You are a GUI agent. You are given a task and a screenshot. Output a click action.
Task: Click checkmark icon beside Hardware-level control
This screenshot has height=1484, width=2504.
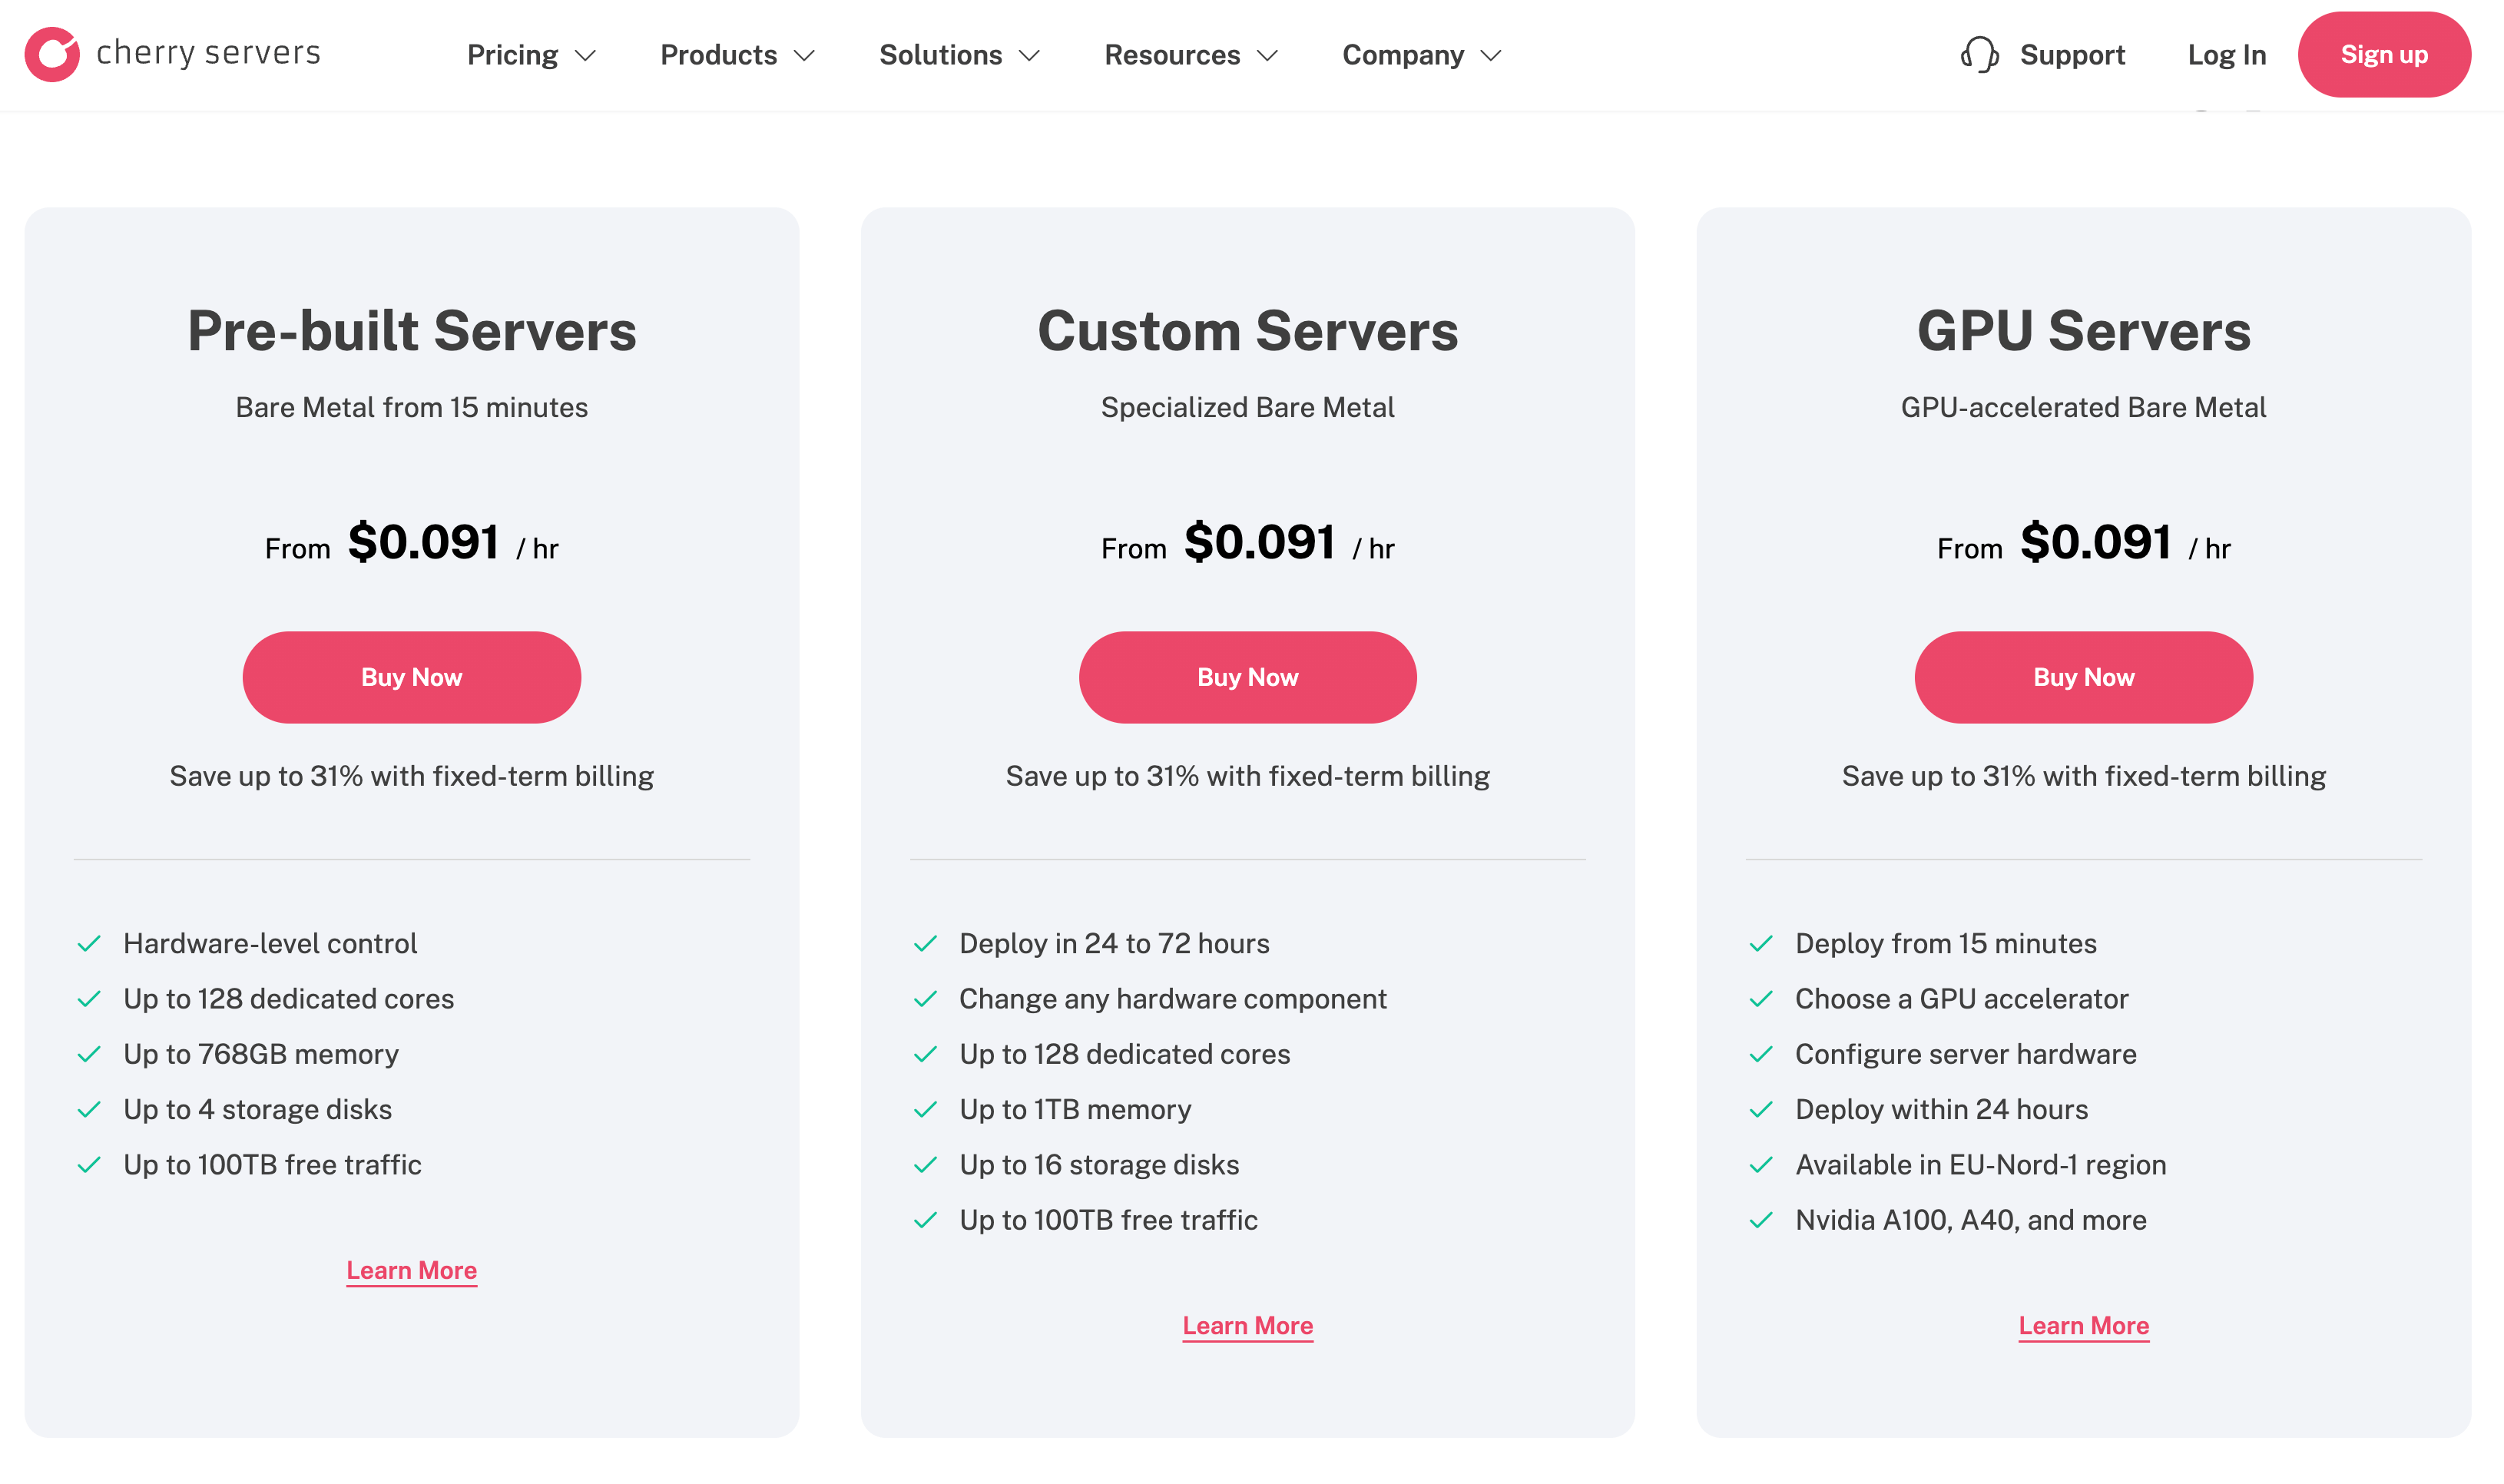(89, 943)
